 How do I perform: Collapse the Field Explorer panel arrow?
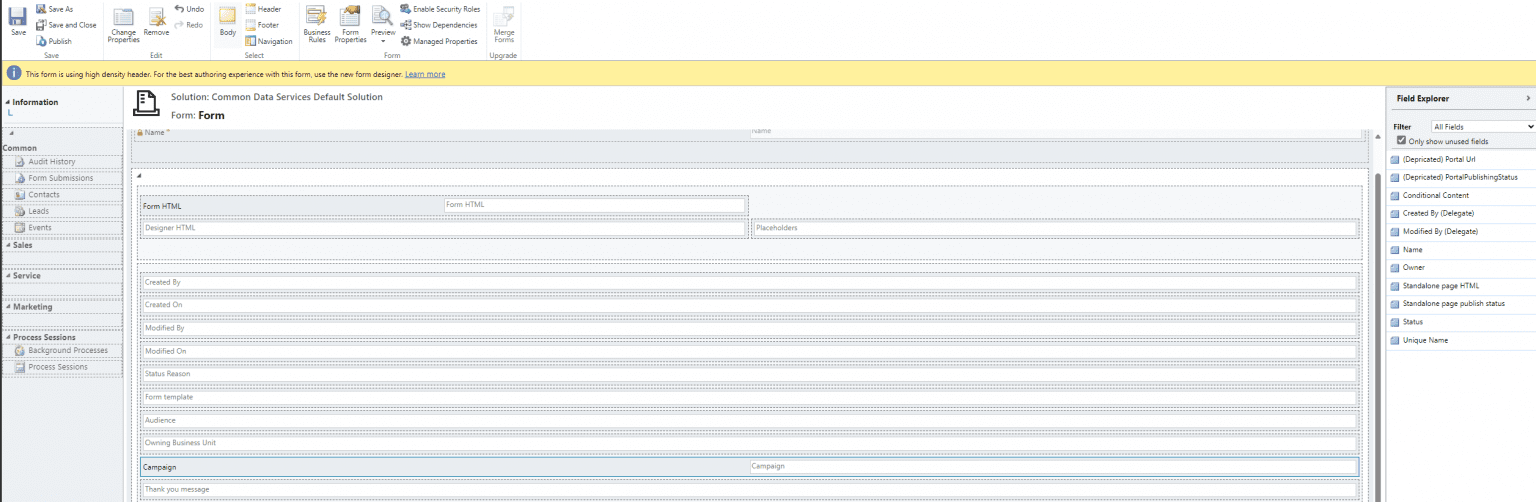(x=1527, y=98)
